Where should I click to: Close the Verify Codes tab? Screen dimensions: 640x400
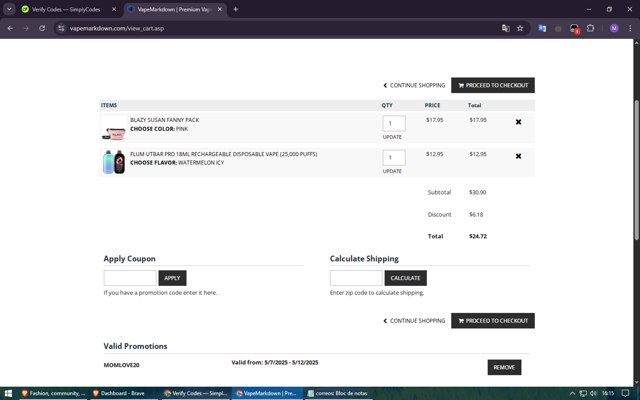coord(114,9)
